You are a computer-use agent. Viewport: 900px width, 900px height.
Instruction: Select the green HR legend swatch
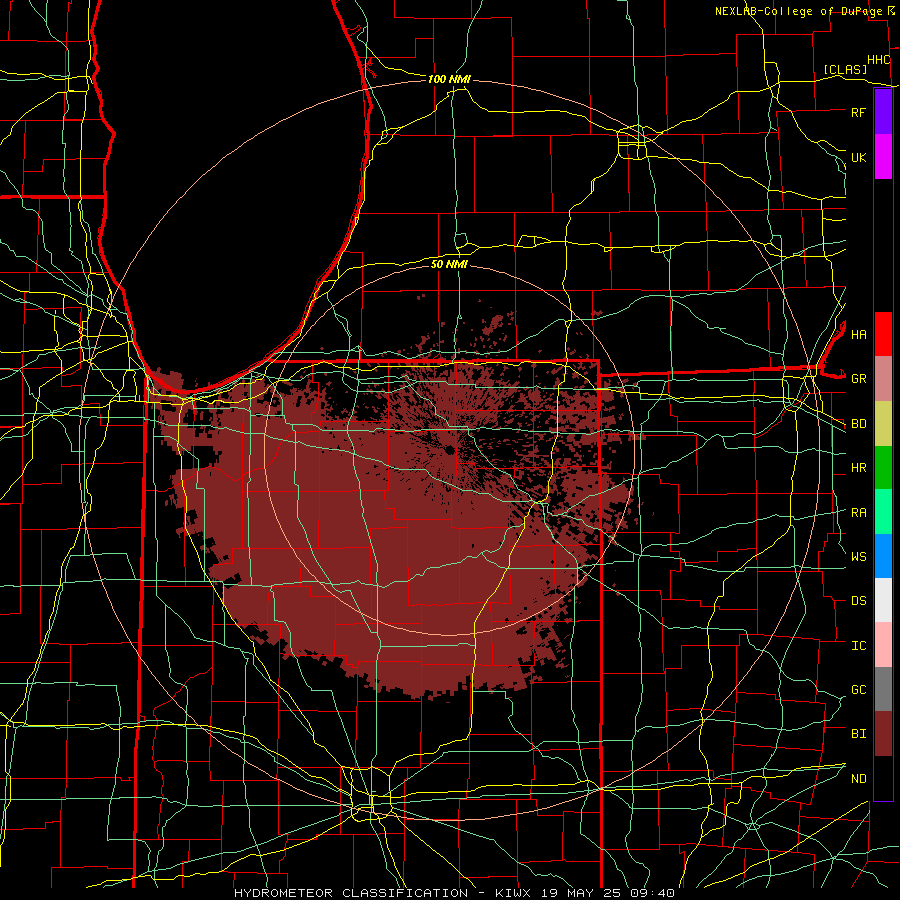[883, 468]
